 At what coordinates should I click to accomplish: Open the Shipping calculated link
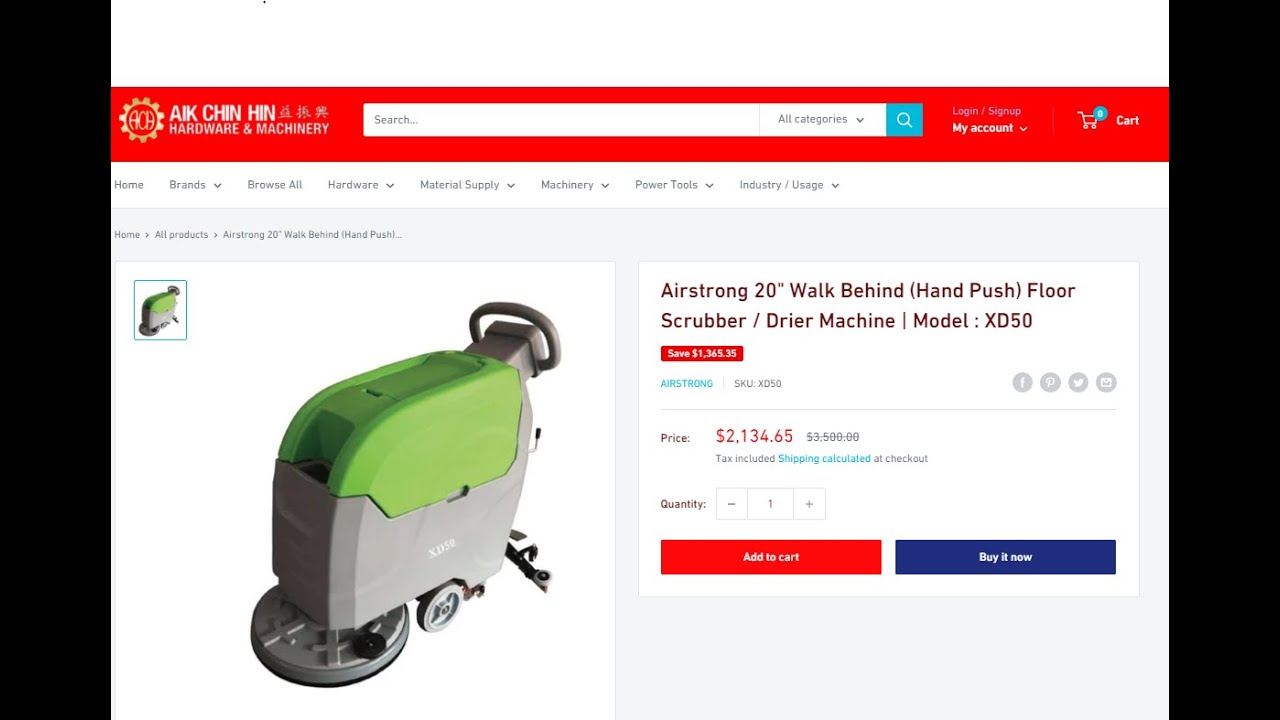(x=824, y=459)
